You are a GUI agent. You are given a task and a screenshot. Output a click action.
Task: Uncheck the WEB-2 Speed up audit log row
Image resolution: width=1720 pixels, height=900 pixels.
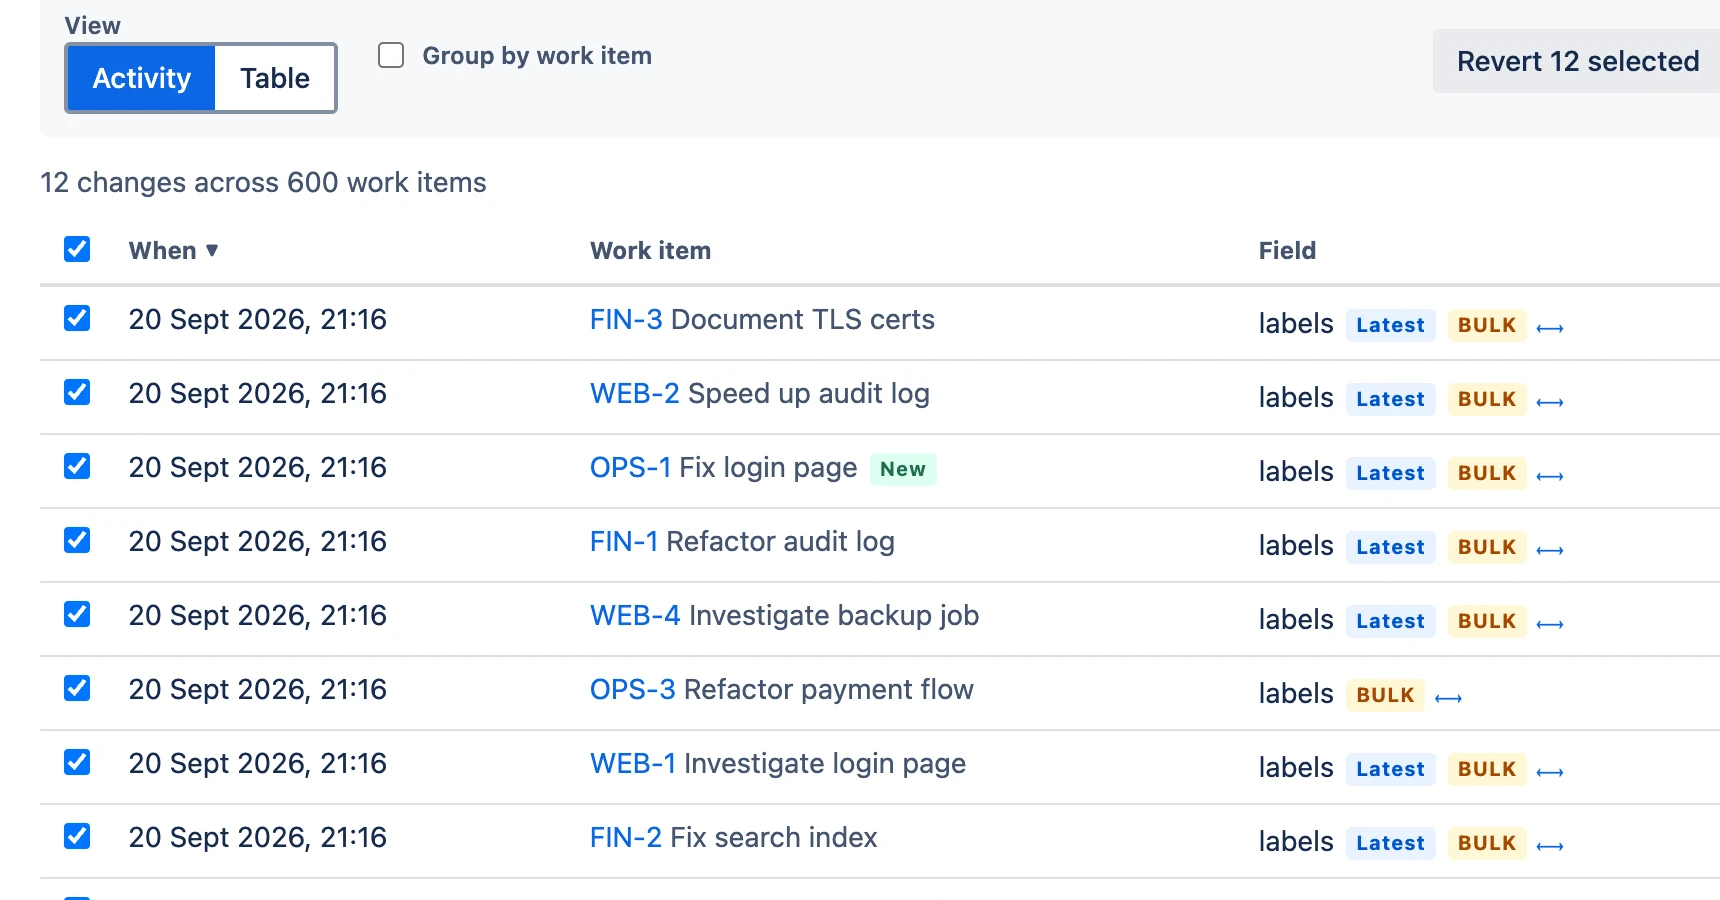pos(77,392)
